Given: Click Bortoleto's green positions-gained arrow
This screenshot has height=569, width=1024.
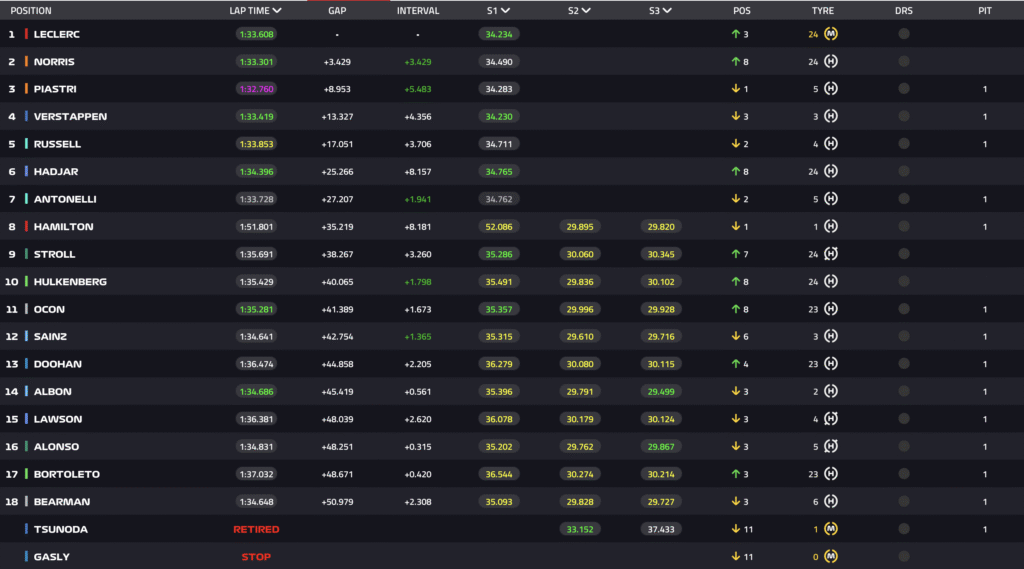Looking at the screenshot, I should point(735,474).
